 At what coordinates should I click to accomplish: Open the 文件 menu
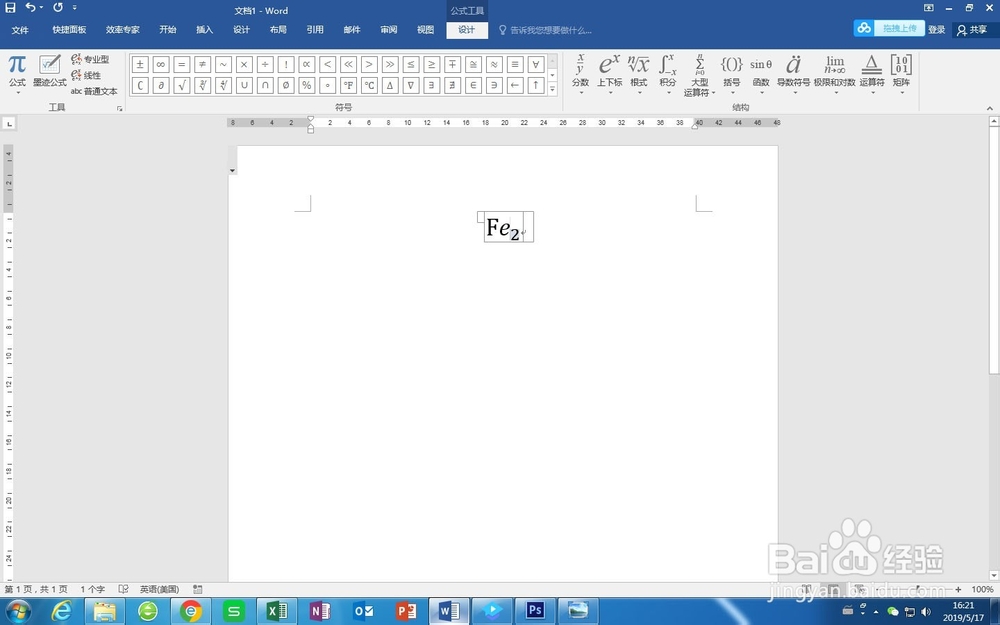20,30
